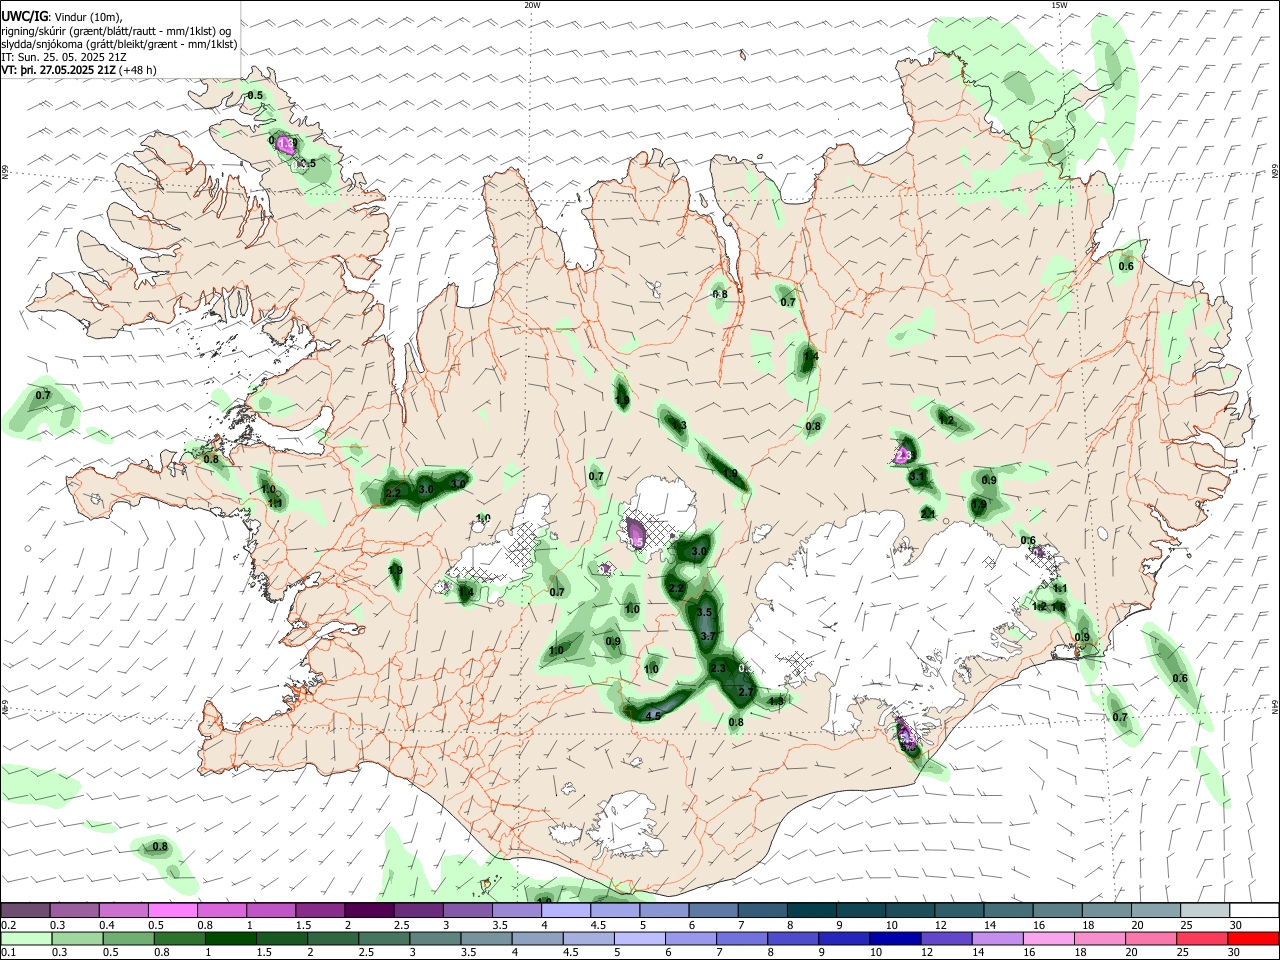
Task: Click the '0.1' label in the lower legend
Action: [8, 953]
